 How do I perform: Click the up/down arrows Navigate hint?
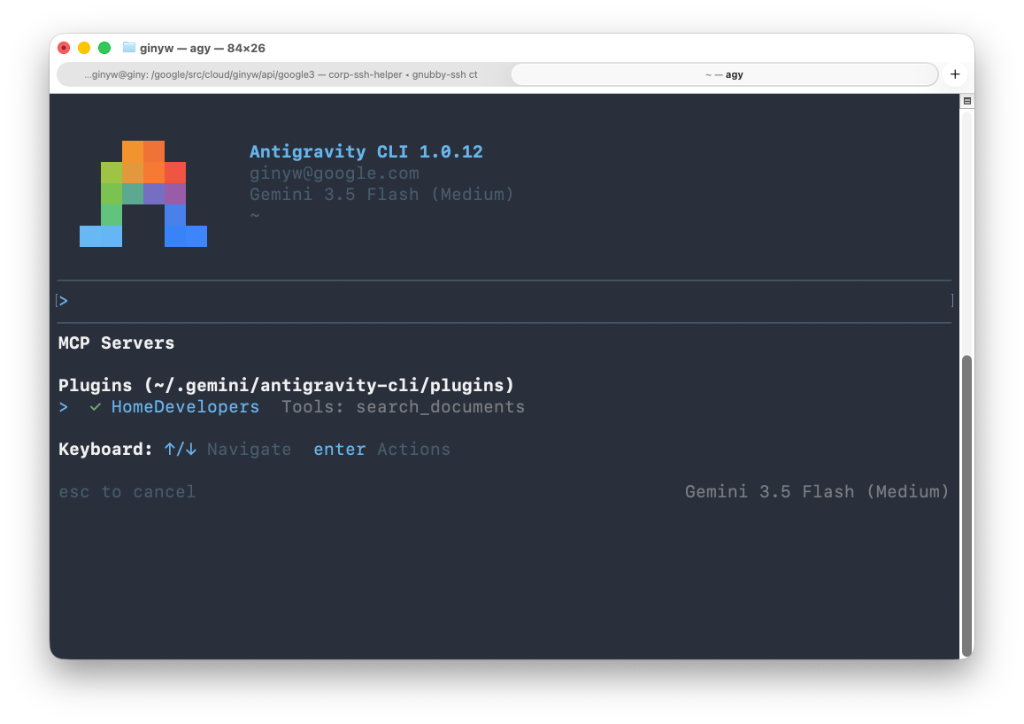pyautogui.click(x=227, y=449)
